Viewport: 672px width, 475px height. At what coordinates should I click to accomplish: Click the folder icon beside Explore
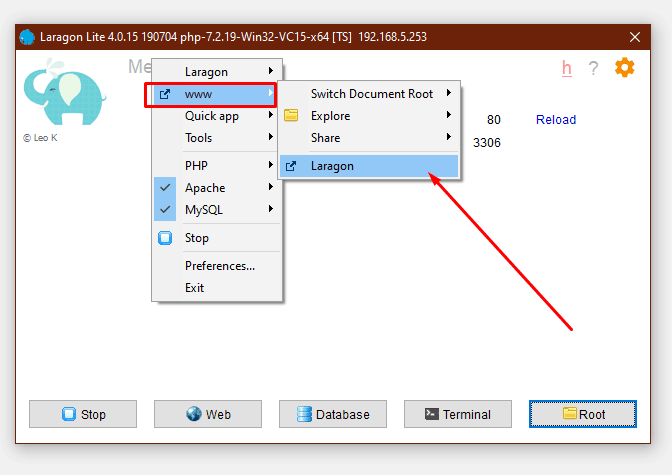coord(291,115)
